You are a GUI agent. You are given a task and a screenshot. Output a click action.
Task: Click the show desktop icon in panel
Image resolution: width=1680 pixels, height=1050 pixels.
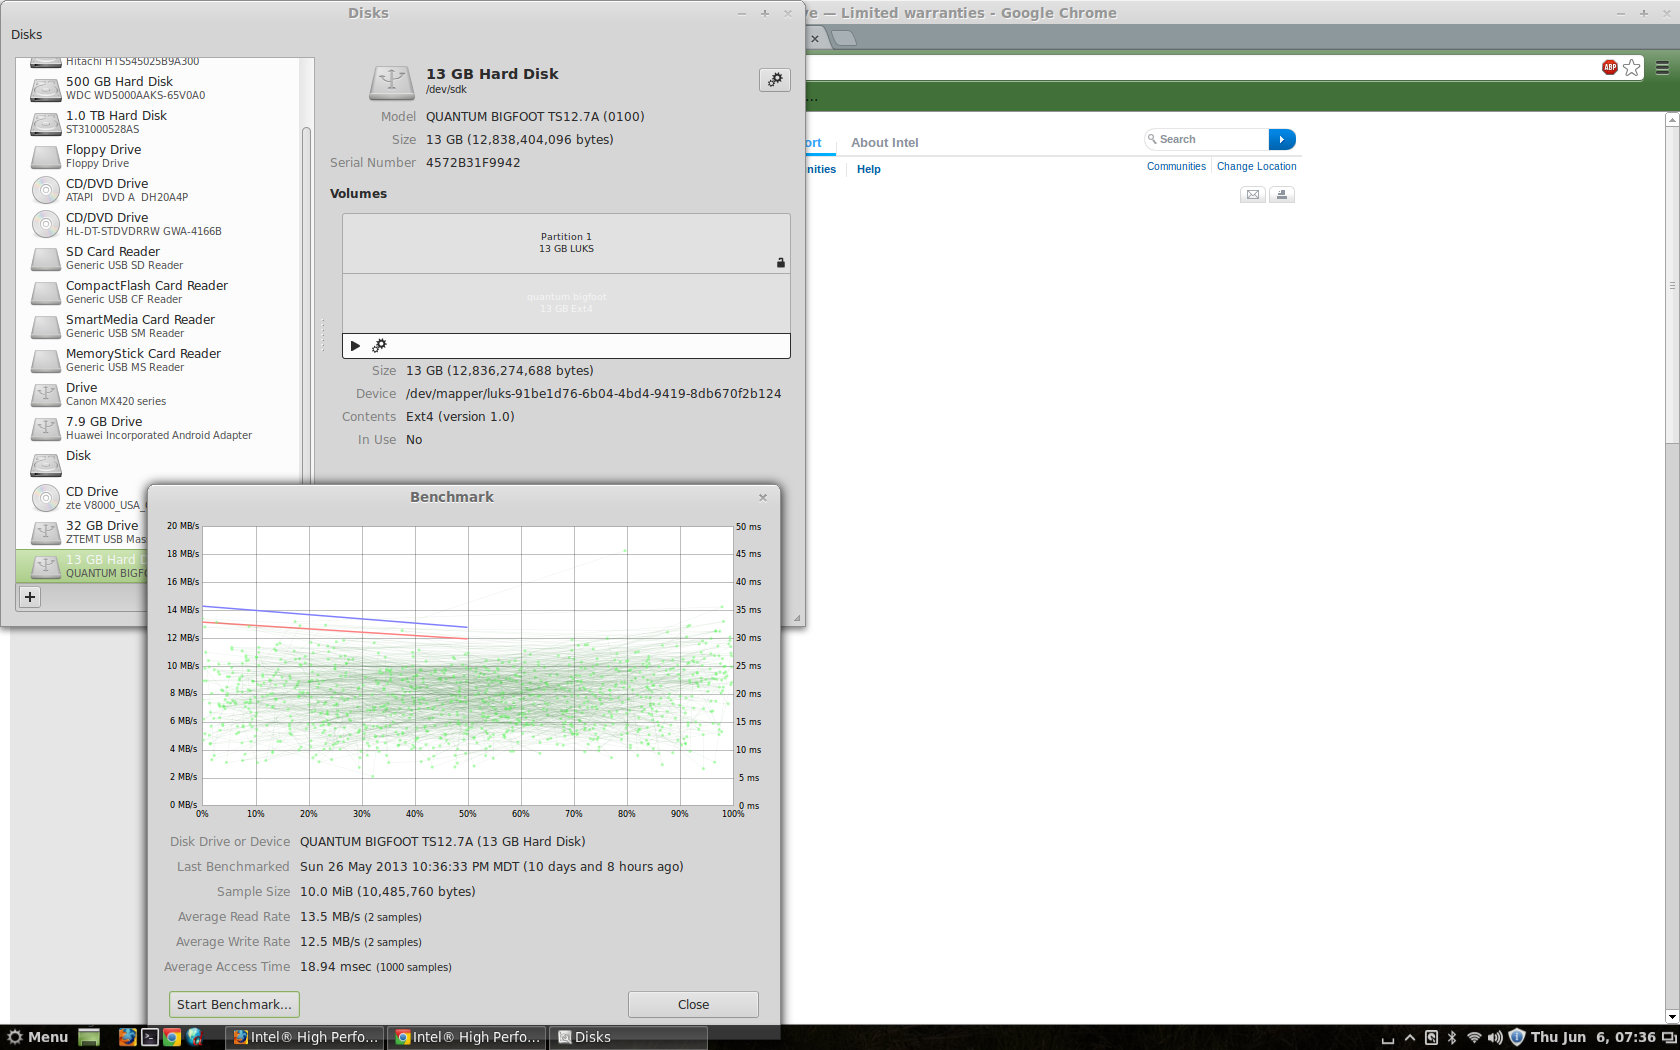89,1037
